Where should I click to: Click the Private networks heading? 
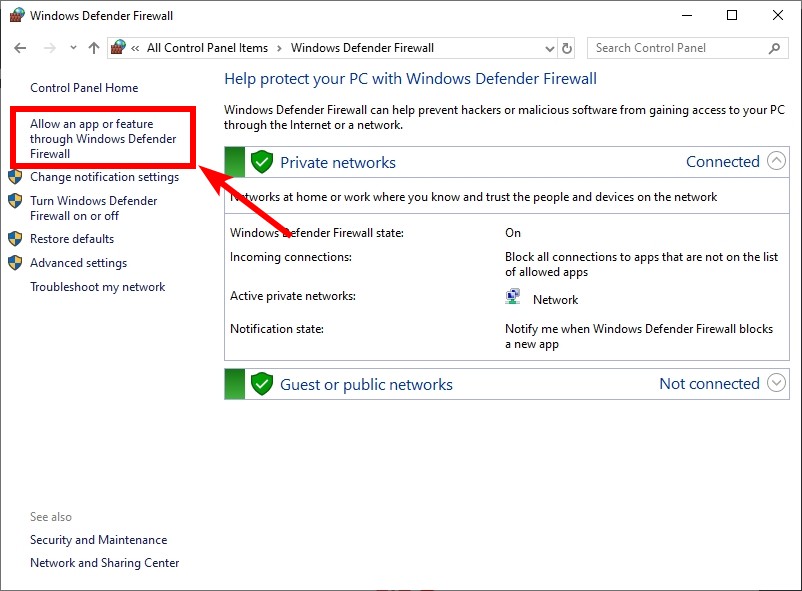tap(338, 163)
